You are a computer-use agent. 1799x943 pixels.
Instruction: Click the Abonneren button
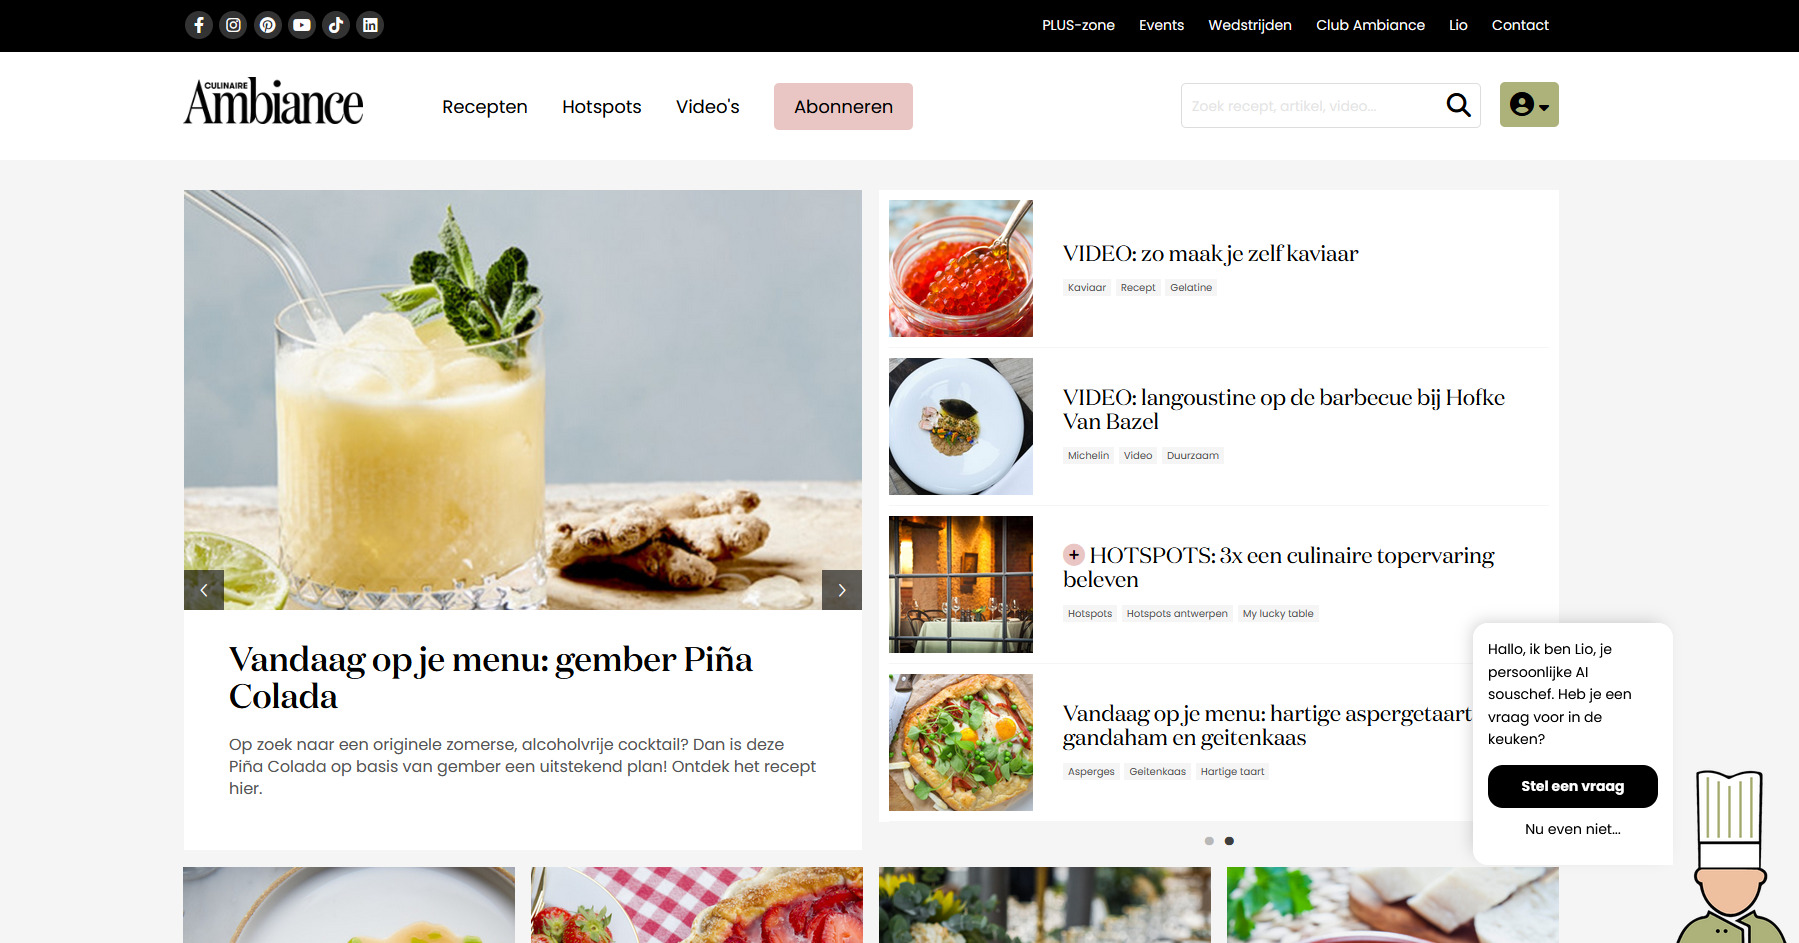click(x=843, y=106)
